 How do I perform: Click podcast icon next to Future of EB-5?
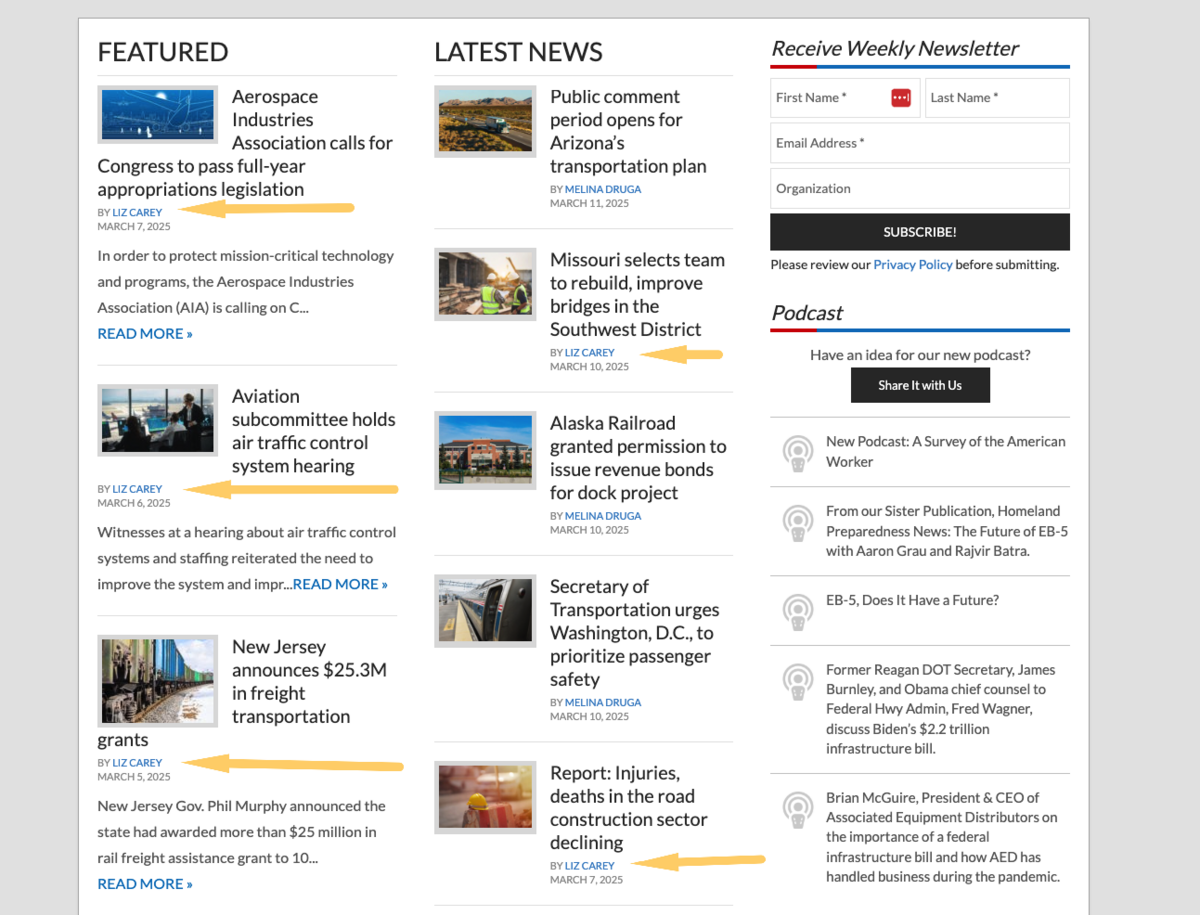click(797, 523)
